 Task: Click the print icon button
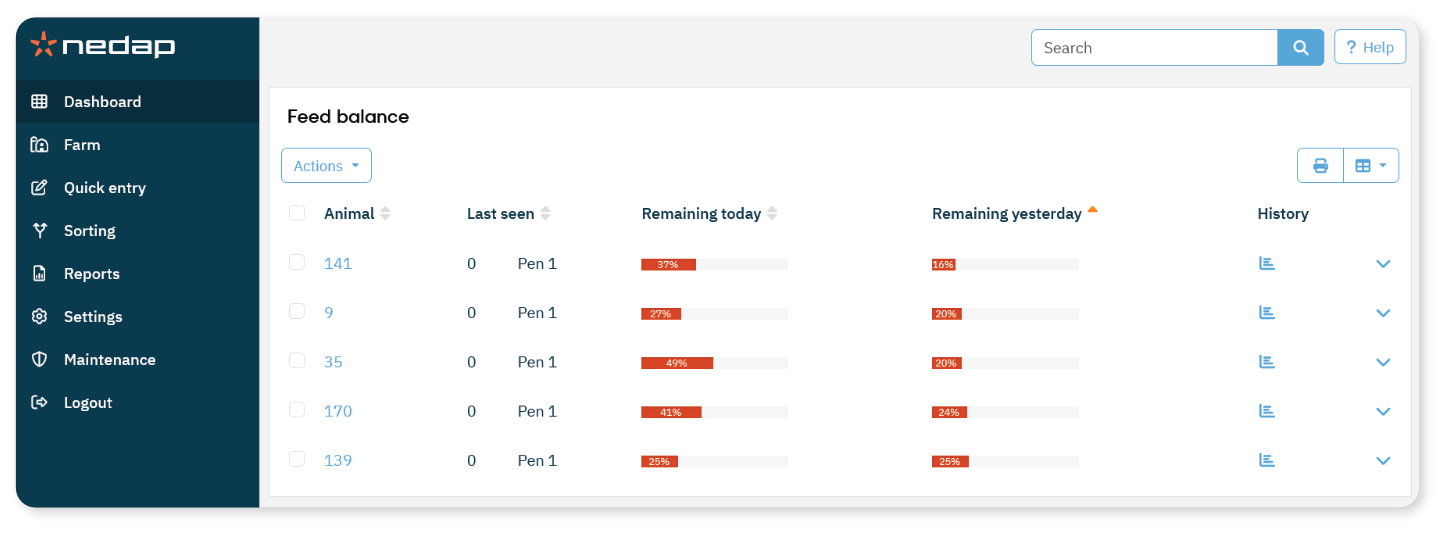pyautogui.click(x=1320, y=166)
